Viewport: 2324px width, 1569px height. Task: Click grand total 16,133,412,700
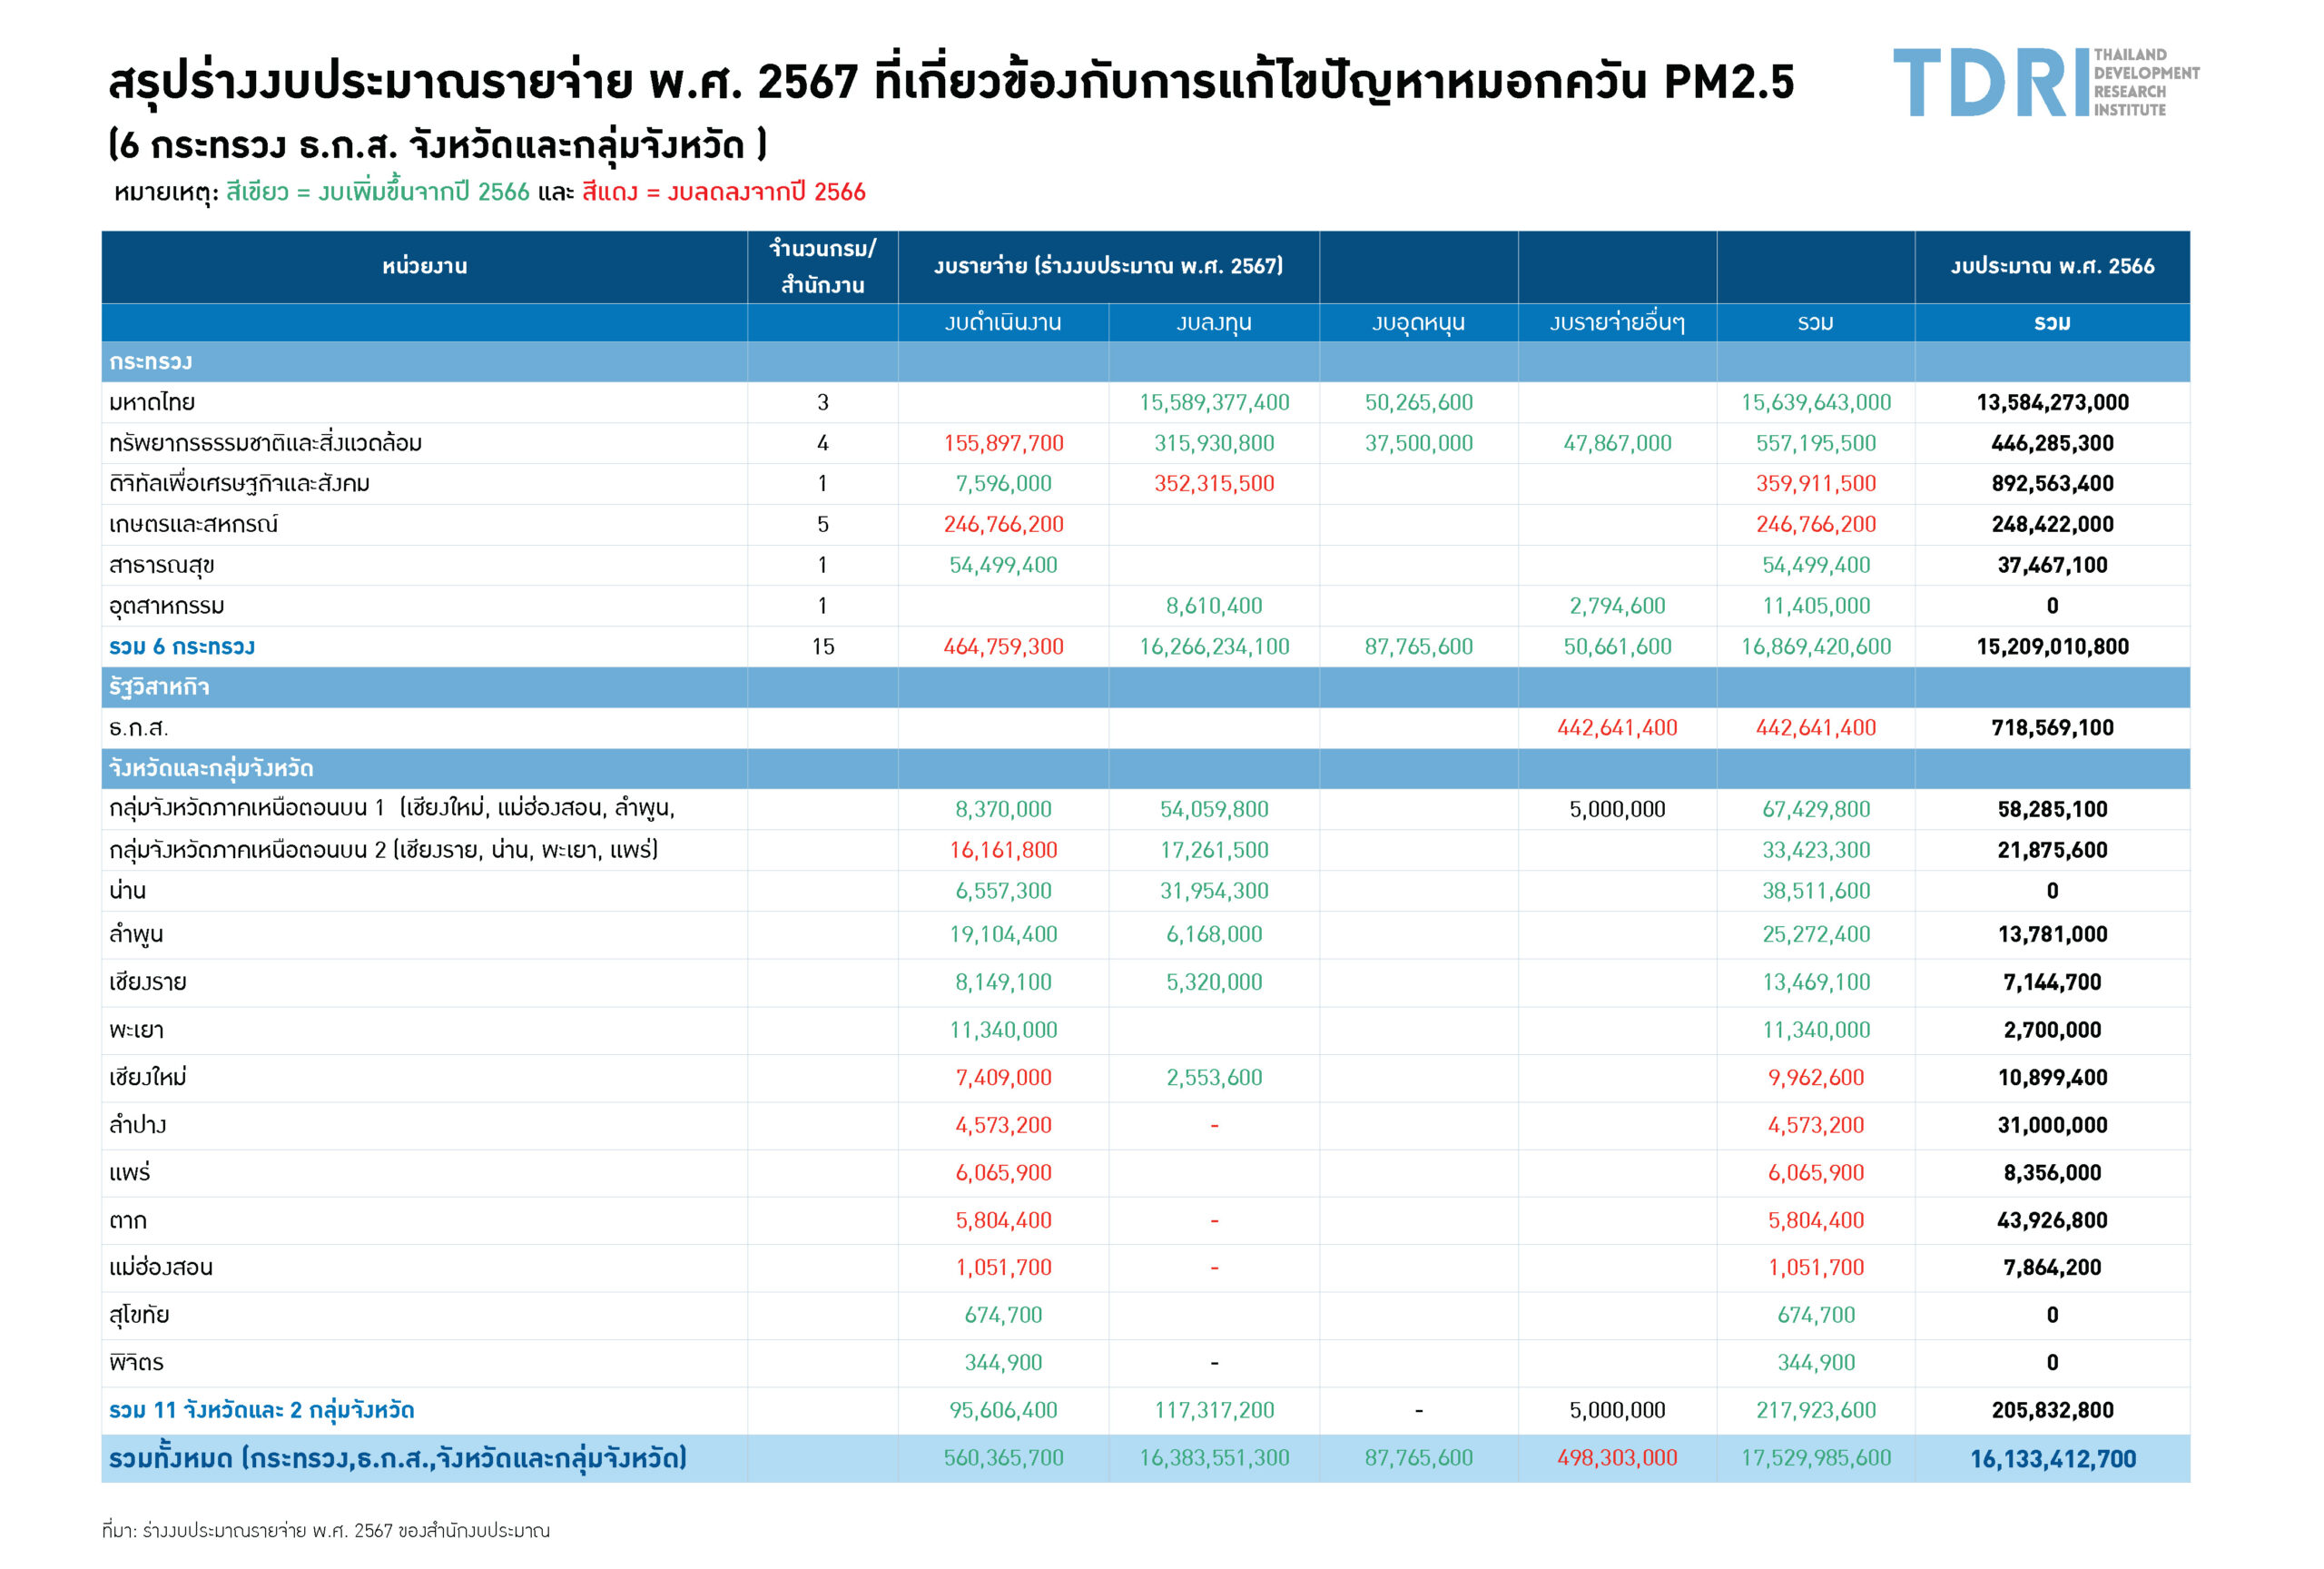(2052, 1460)
